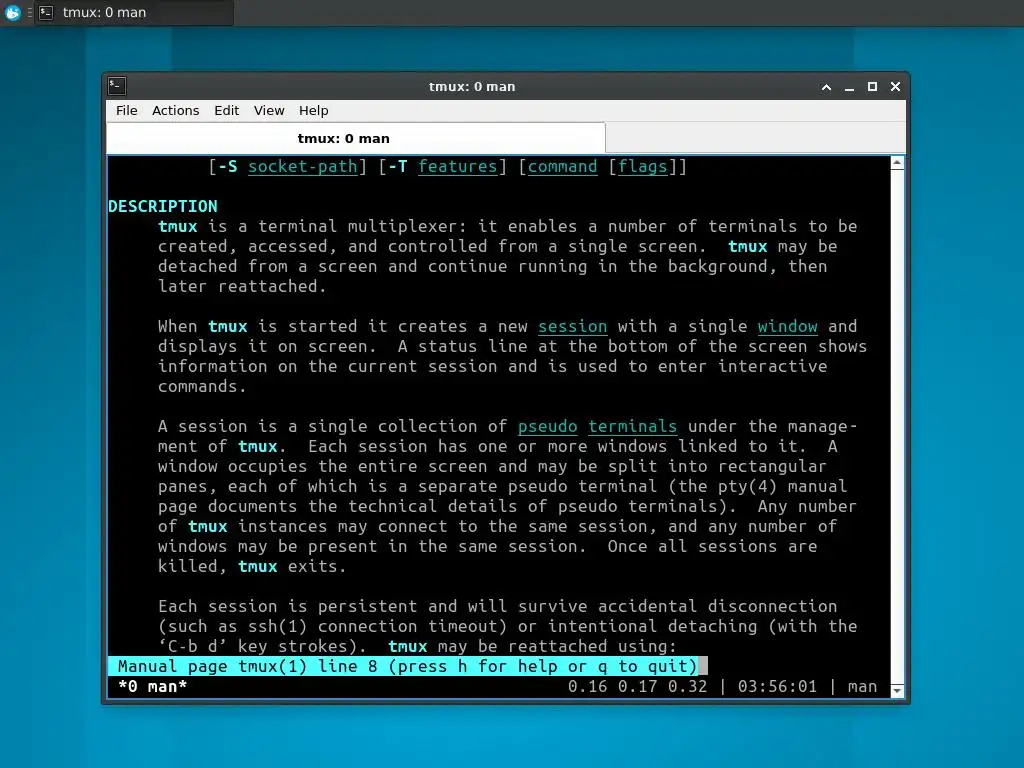Click the empty tab bar area beside the tab
The width and height of the screenshot is (1024, 768).
pyautogui.click(x=756, y=138)
